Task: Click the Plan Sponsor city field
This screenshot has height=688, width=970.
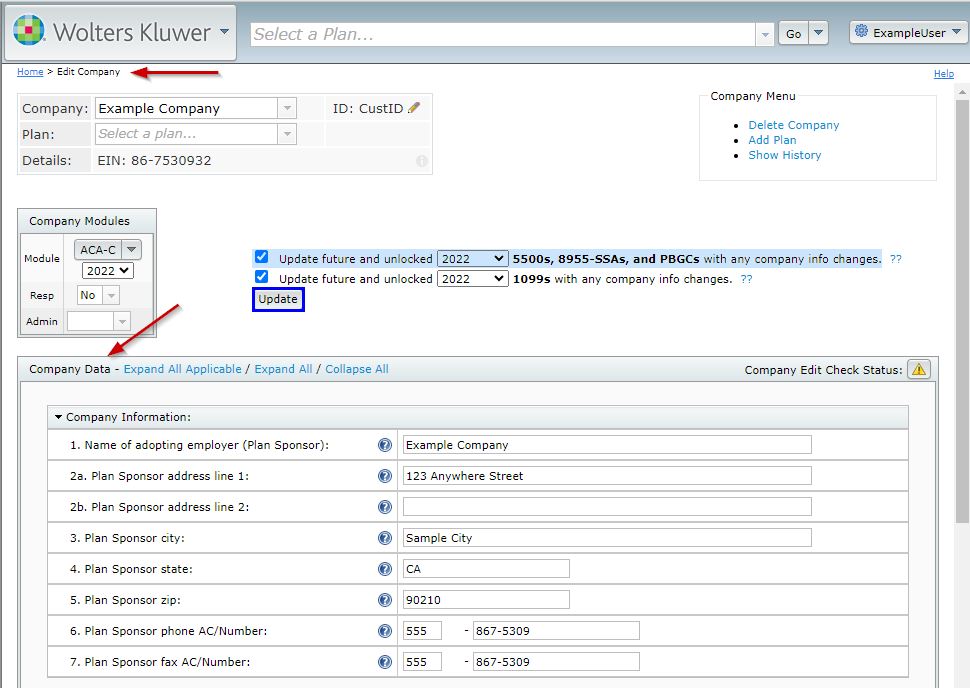Action: point(607,538)
